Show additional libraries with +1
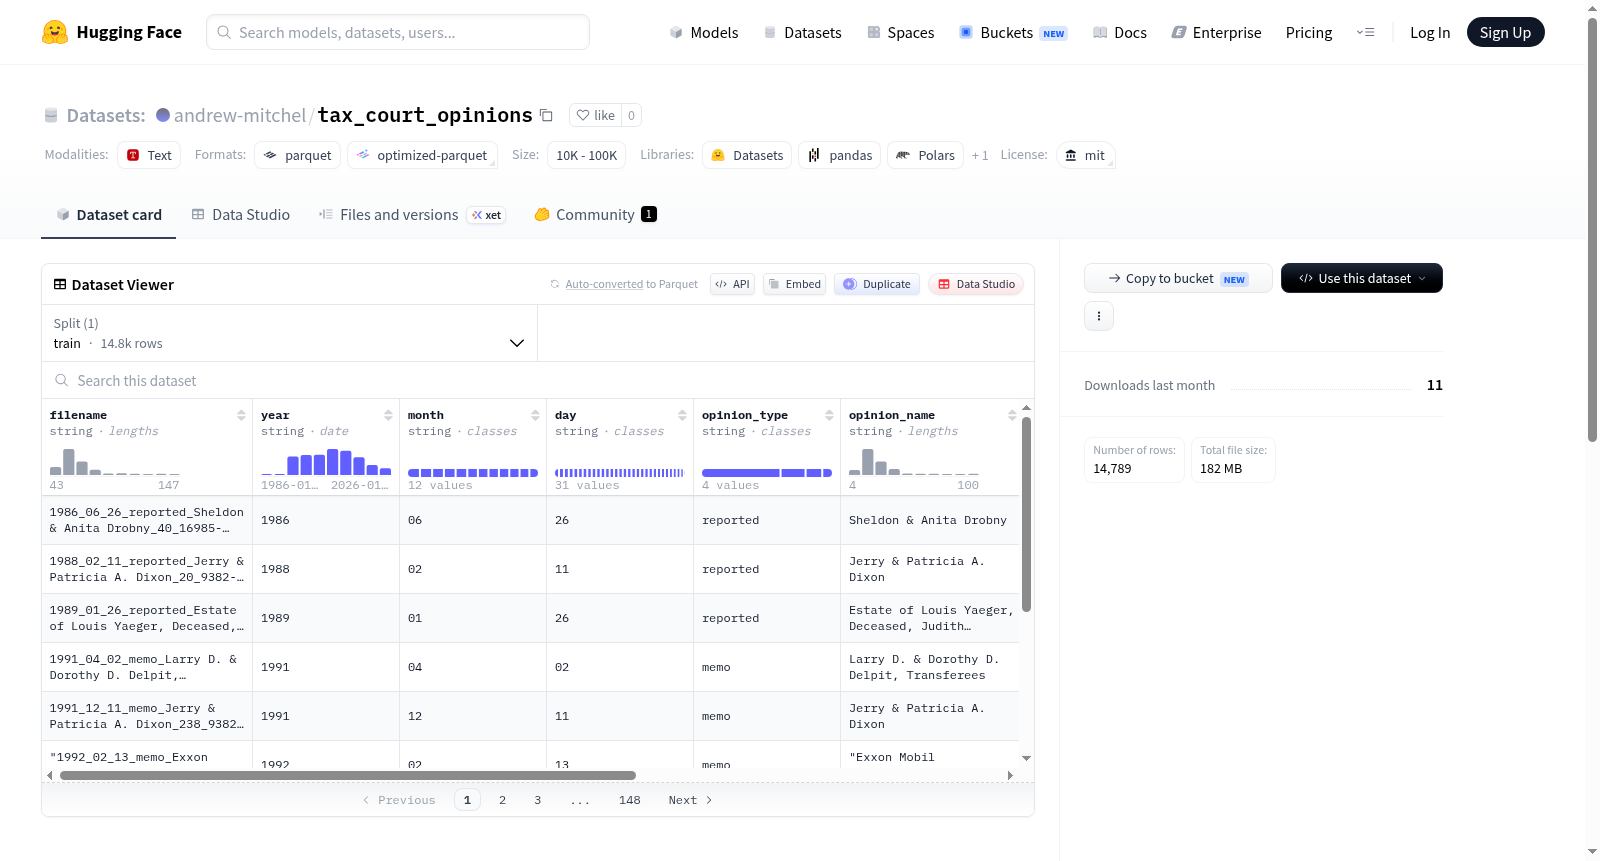The width and height of the screenshot is (1600, 861). tap(980, 155)
